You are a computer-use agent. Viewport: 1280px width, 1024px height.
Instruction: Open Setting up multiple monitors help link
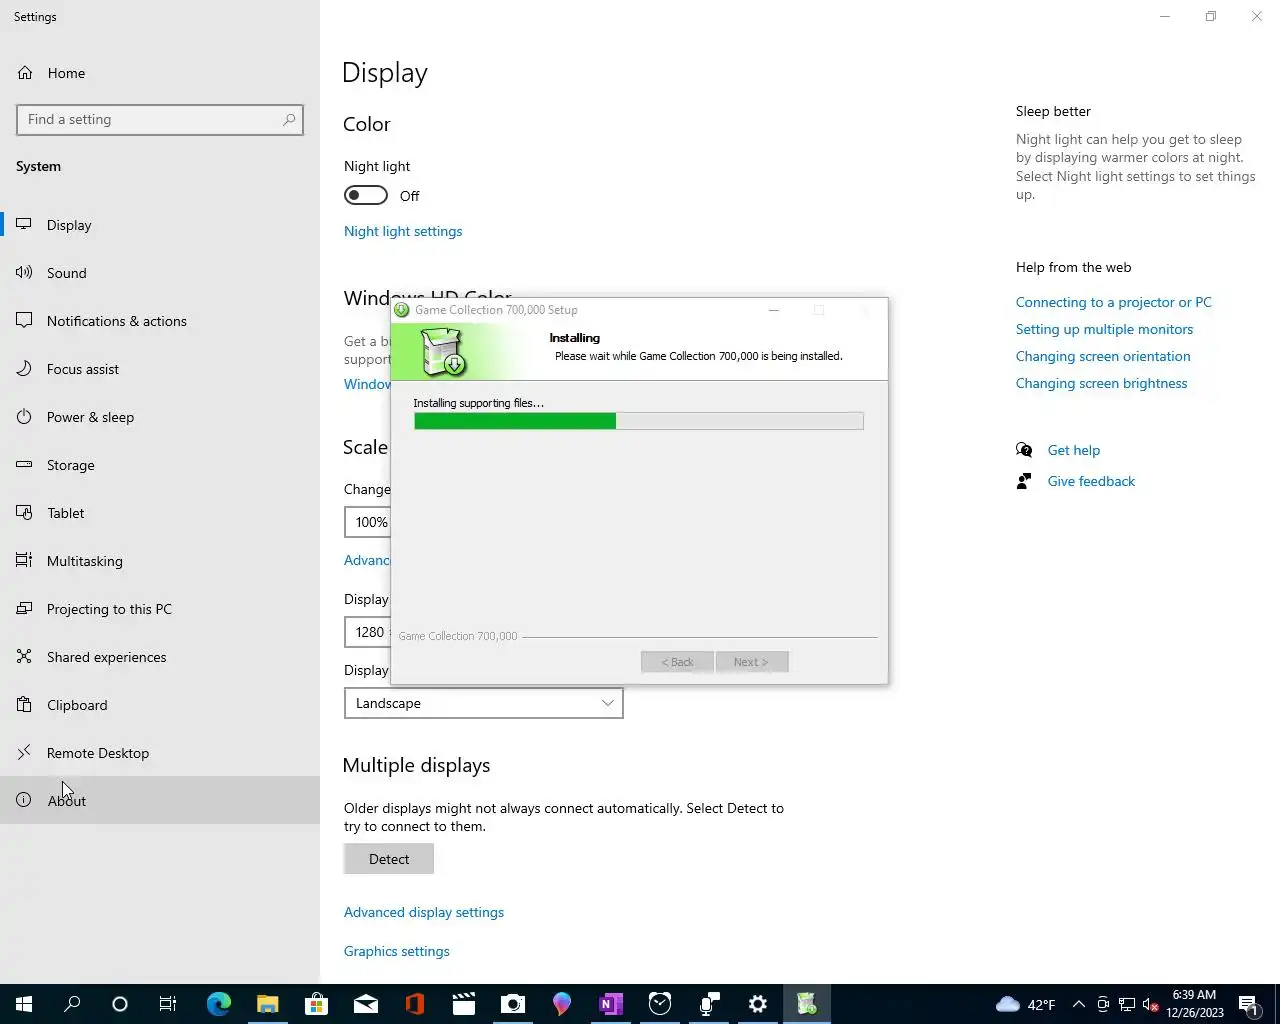pos(1104,329)
